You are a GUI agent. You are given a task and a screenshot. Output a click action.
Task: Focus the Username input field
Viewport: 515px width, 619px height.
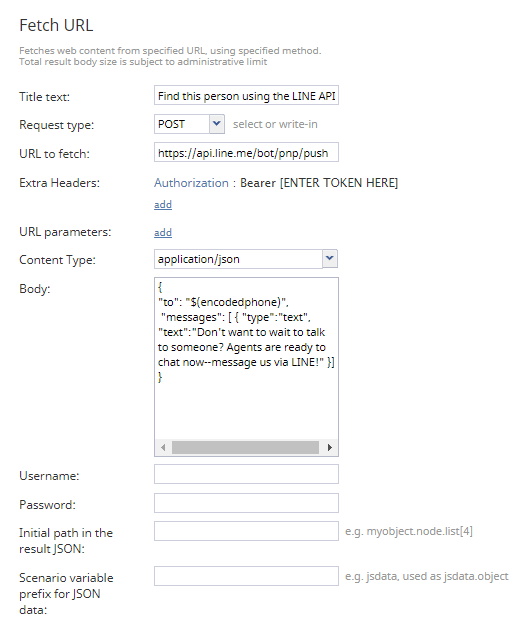(x=246, y=474)
